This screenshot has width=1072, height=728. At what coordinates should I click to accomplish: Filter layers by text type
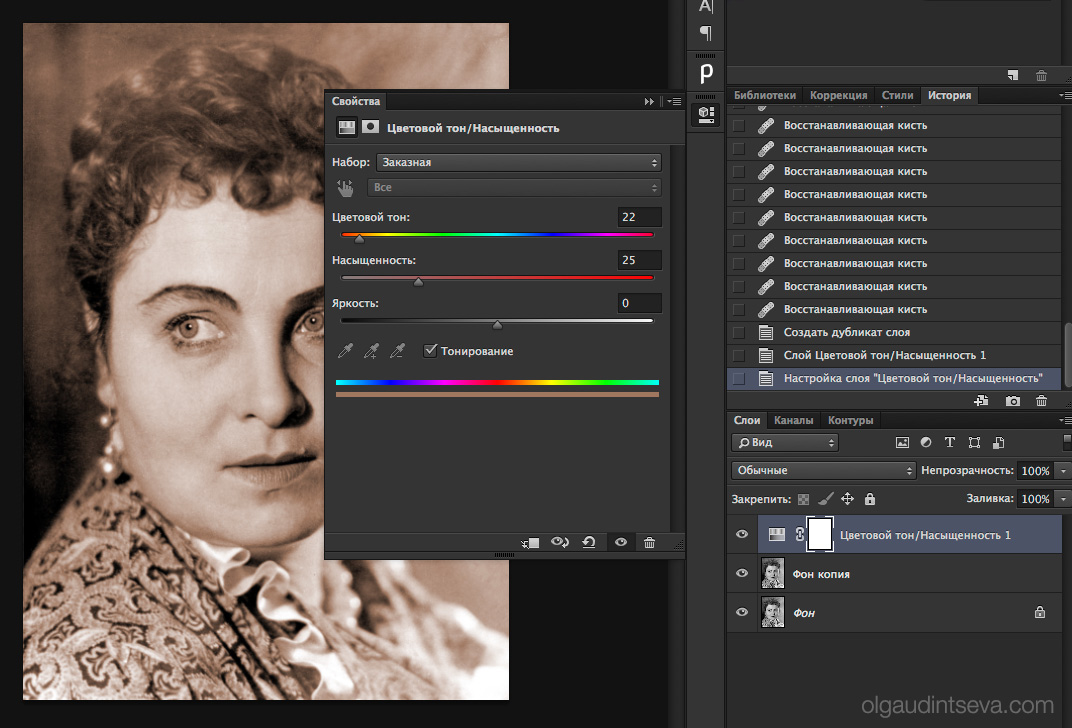(950, 443)
